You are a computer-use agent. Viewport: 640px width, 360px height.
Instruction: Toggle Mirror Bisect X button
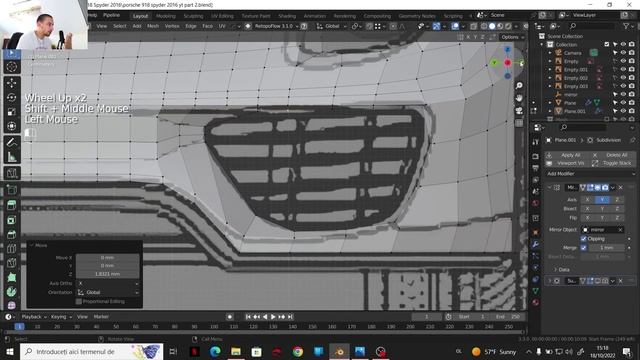click(587, 209)
